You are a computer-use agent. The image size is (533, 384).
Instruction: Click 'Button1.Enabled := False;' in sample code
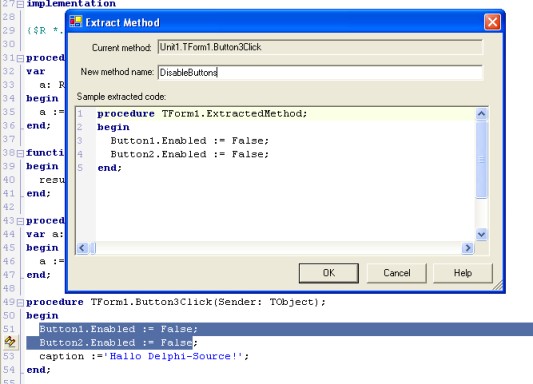point(189,141)
